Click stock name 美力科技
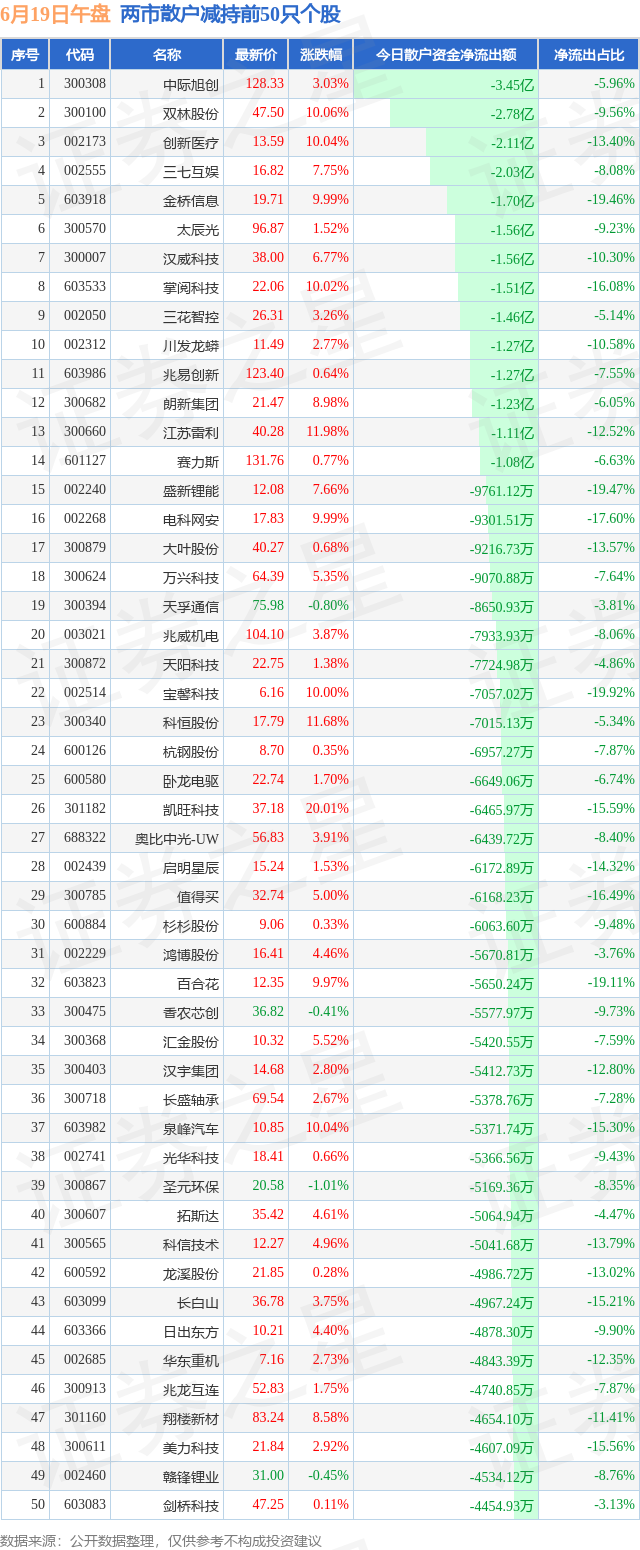 (191, 1447)
